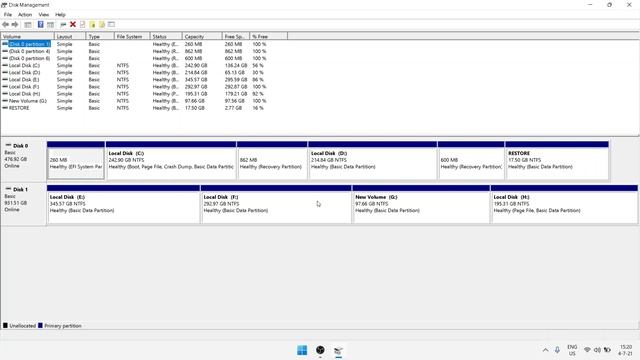This screenshot has width=640, height=360.
Task: Open the Wi-Fi network tray icon
Action: coord(587,350)
